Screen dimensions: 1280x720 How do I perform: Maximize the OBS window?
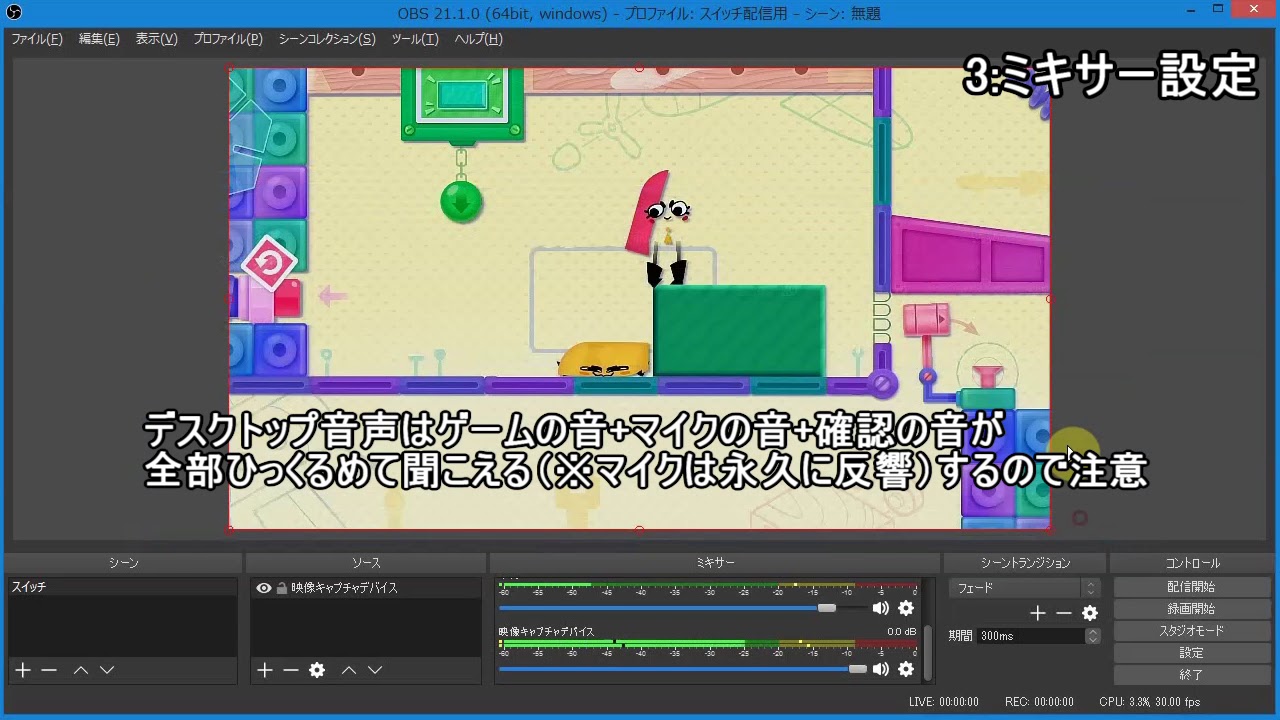(x=1217, y=9)
